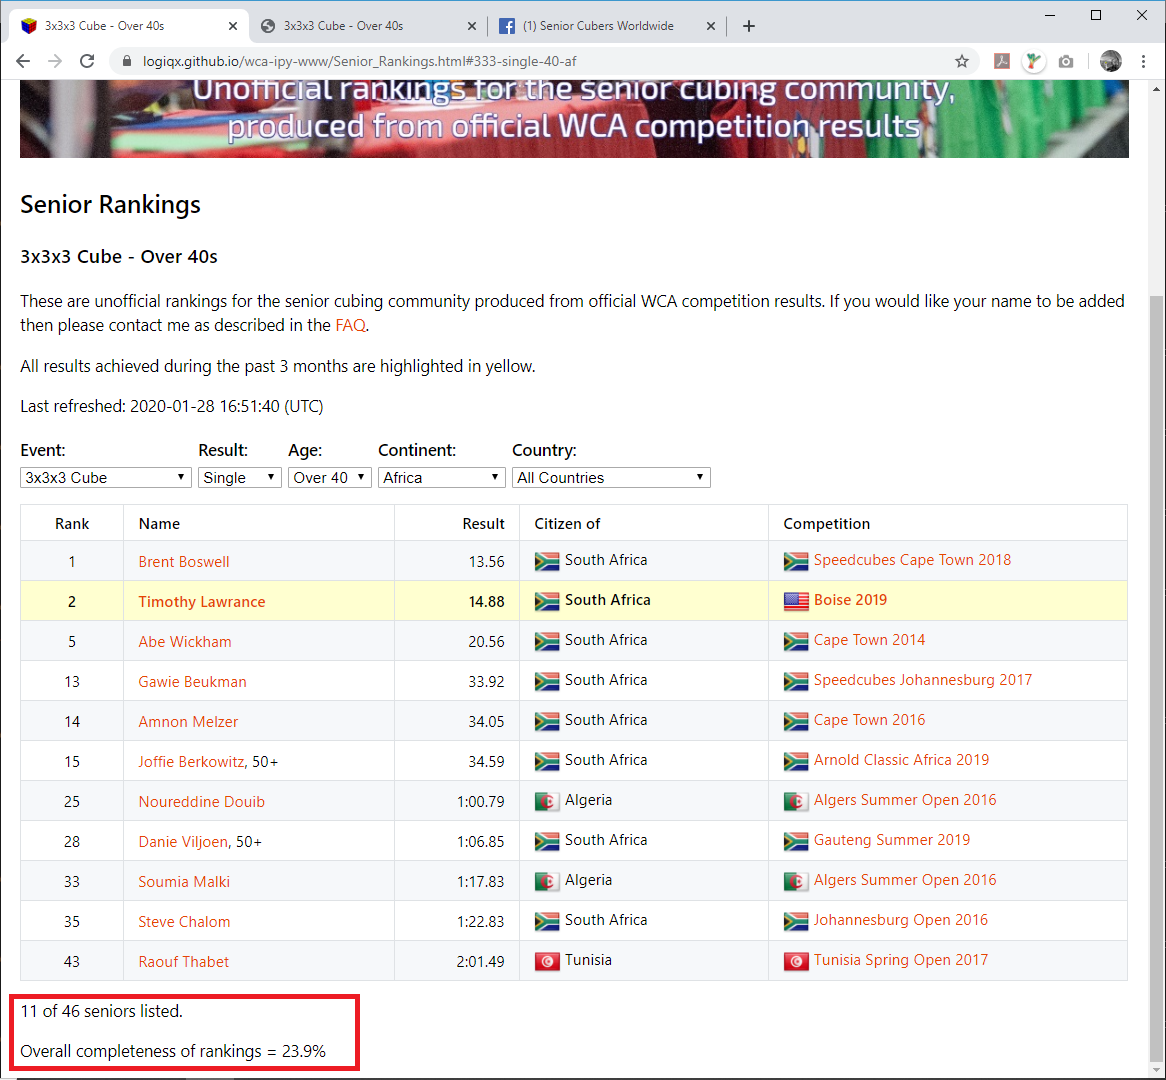The height and width of the screenshot is (1080, 1166).
Task: Switch to the Senior Cubers Worldwide tab
Action: click(608, 26)
